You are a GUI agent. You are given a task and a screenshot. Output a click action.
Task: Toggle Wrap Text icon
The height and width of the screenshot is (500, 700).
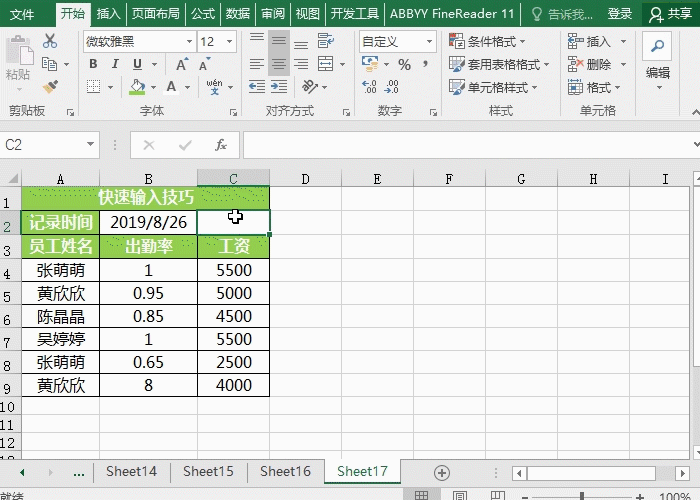(325, 41)
